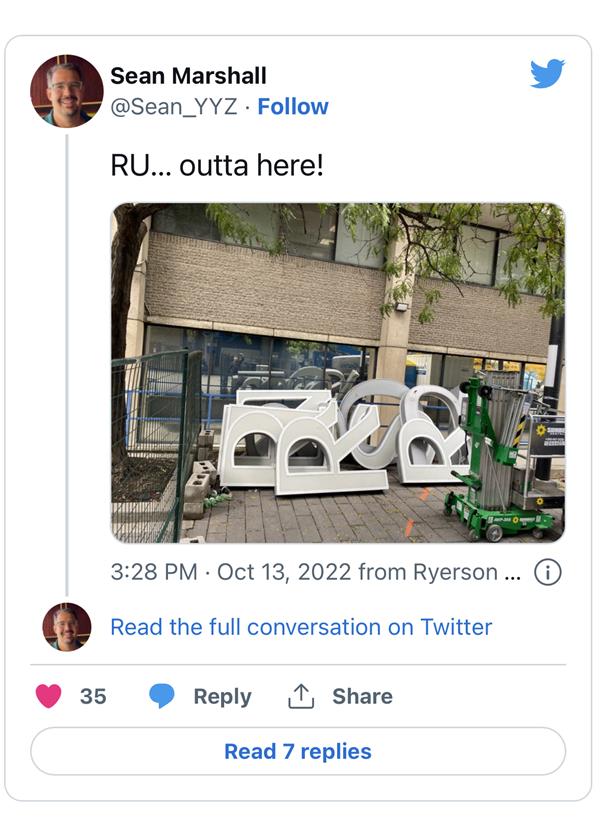Open Sean Marshall's large profile avatar
The height and width of the screenshot is (818, 600).
click(x=67, y=91)
